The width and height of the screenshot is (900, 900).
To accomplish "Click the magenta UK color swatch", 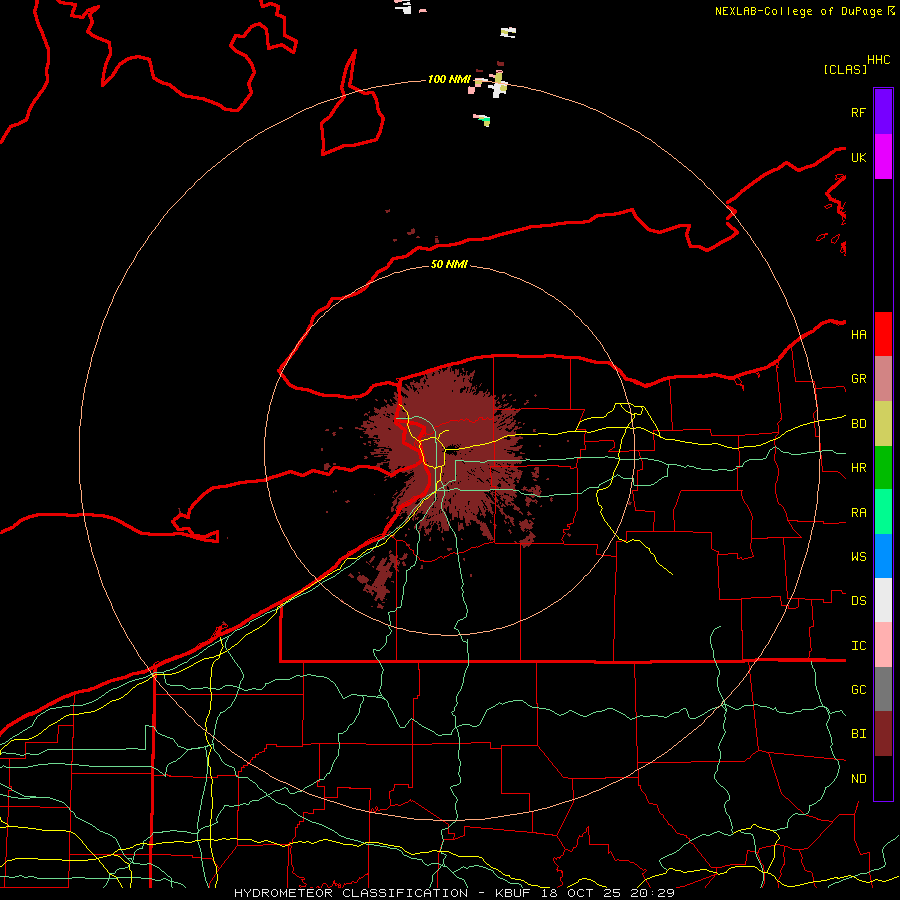I will [883, 157].
